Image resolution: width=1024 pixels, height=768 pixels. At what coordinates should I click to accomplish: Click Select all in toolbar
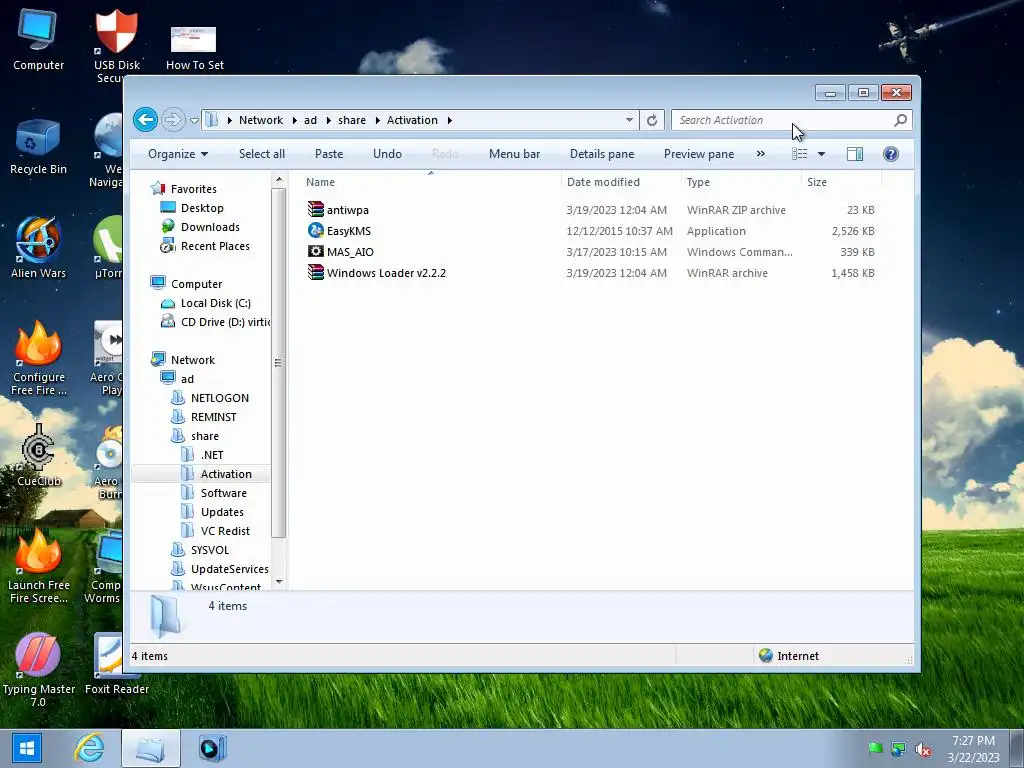click(x=262, y=154)
